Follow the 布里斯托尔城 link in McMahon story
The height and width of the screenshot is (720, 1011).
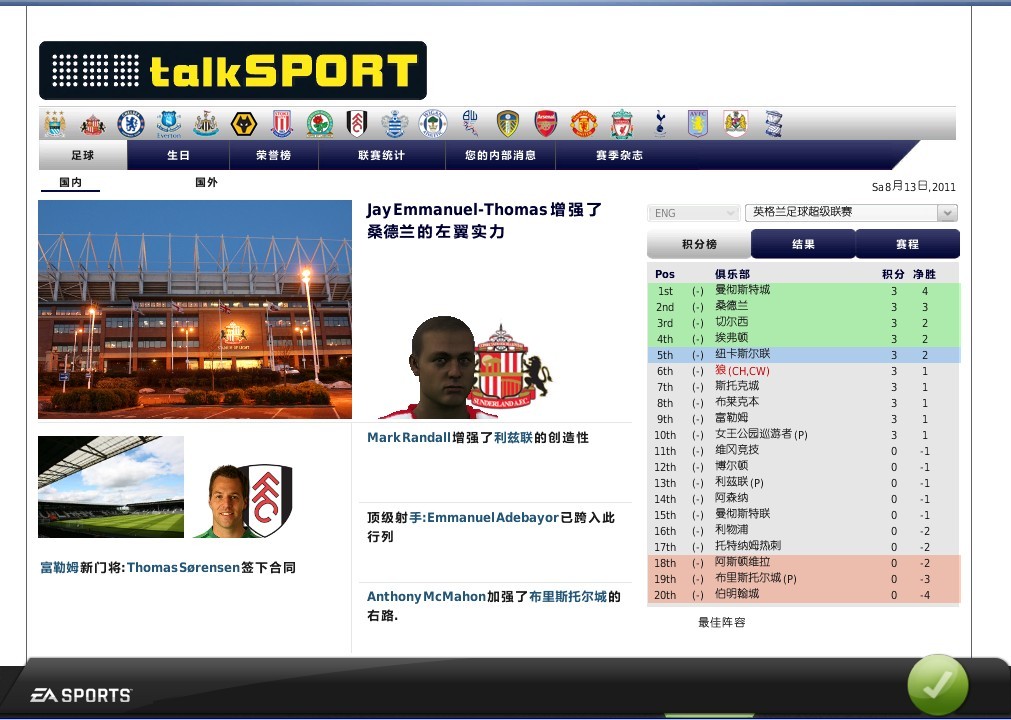(568, 597)
